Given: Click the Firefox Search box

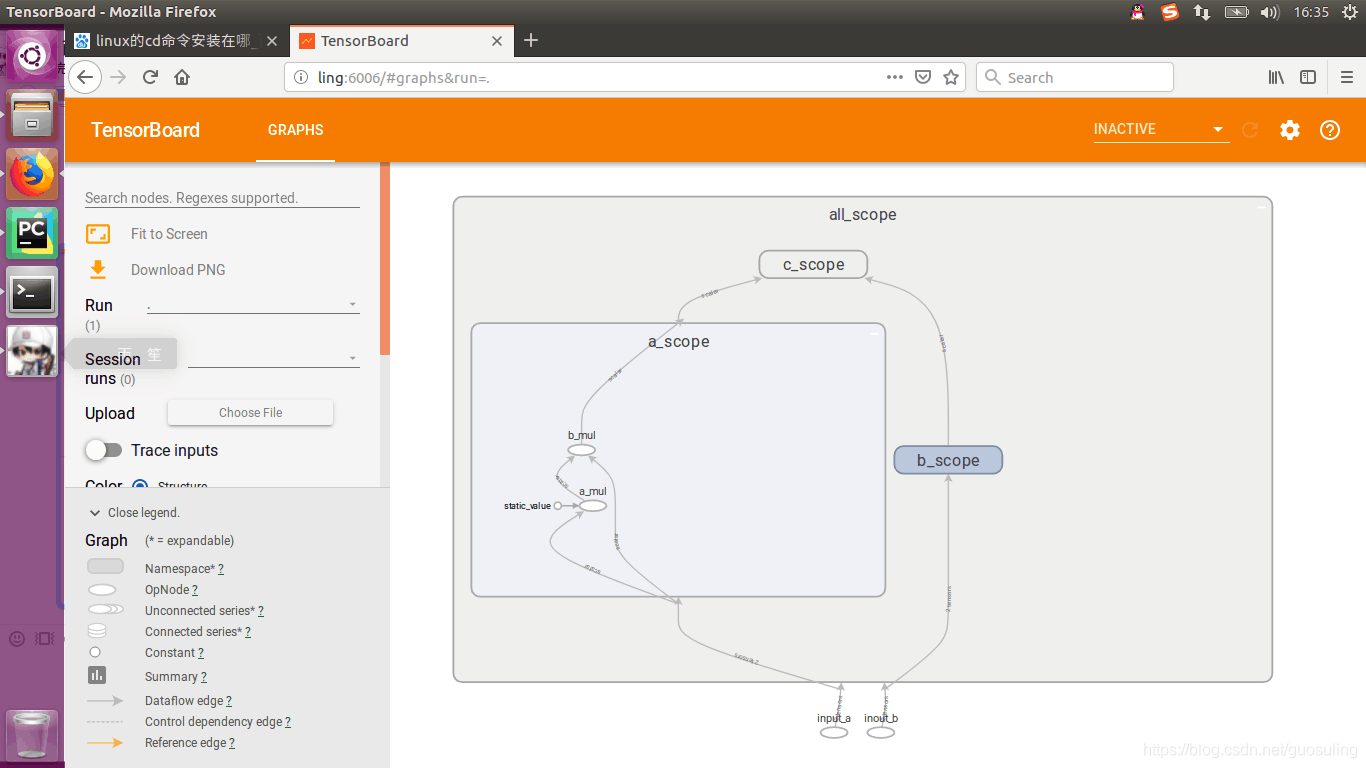Looking at the screenshot, I should click(1074, 77).
